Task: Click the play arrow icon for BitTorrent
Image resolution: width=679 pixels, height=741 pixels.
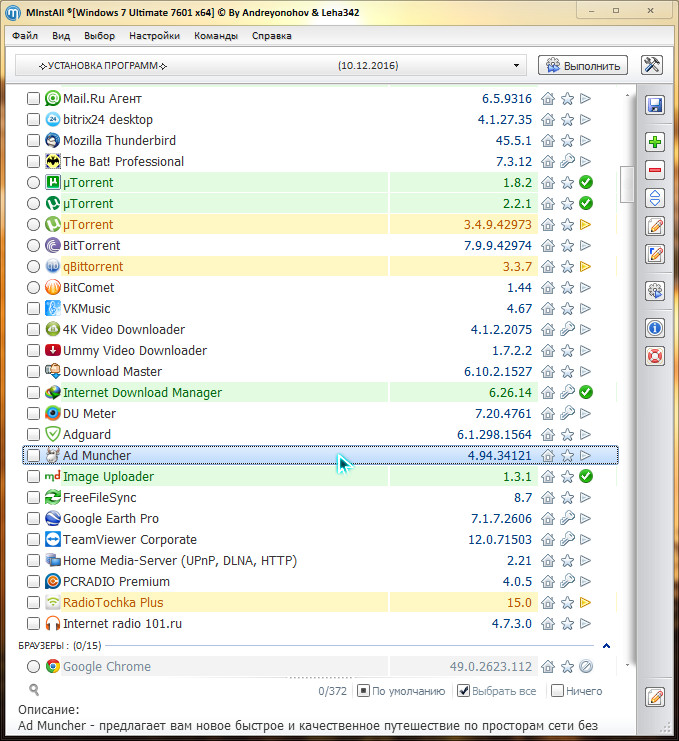Action: click(x=585, y=245)
